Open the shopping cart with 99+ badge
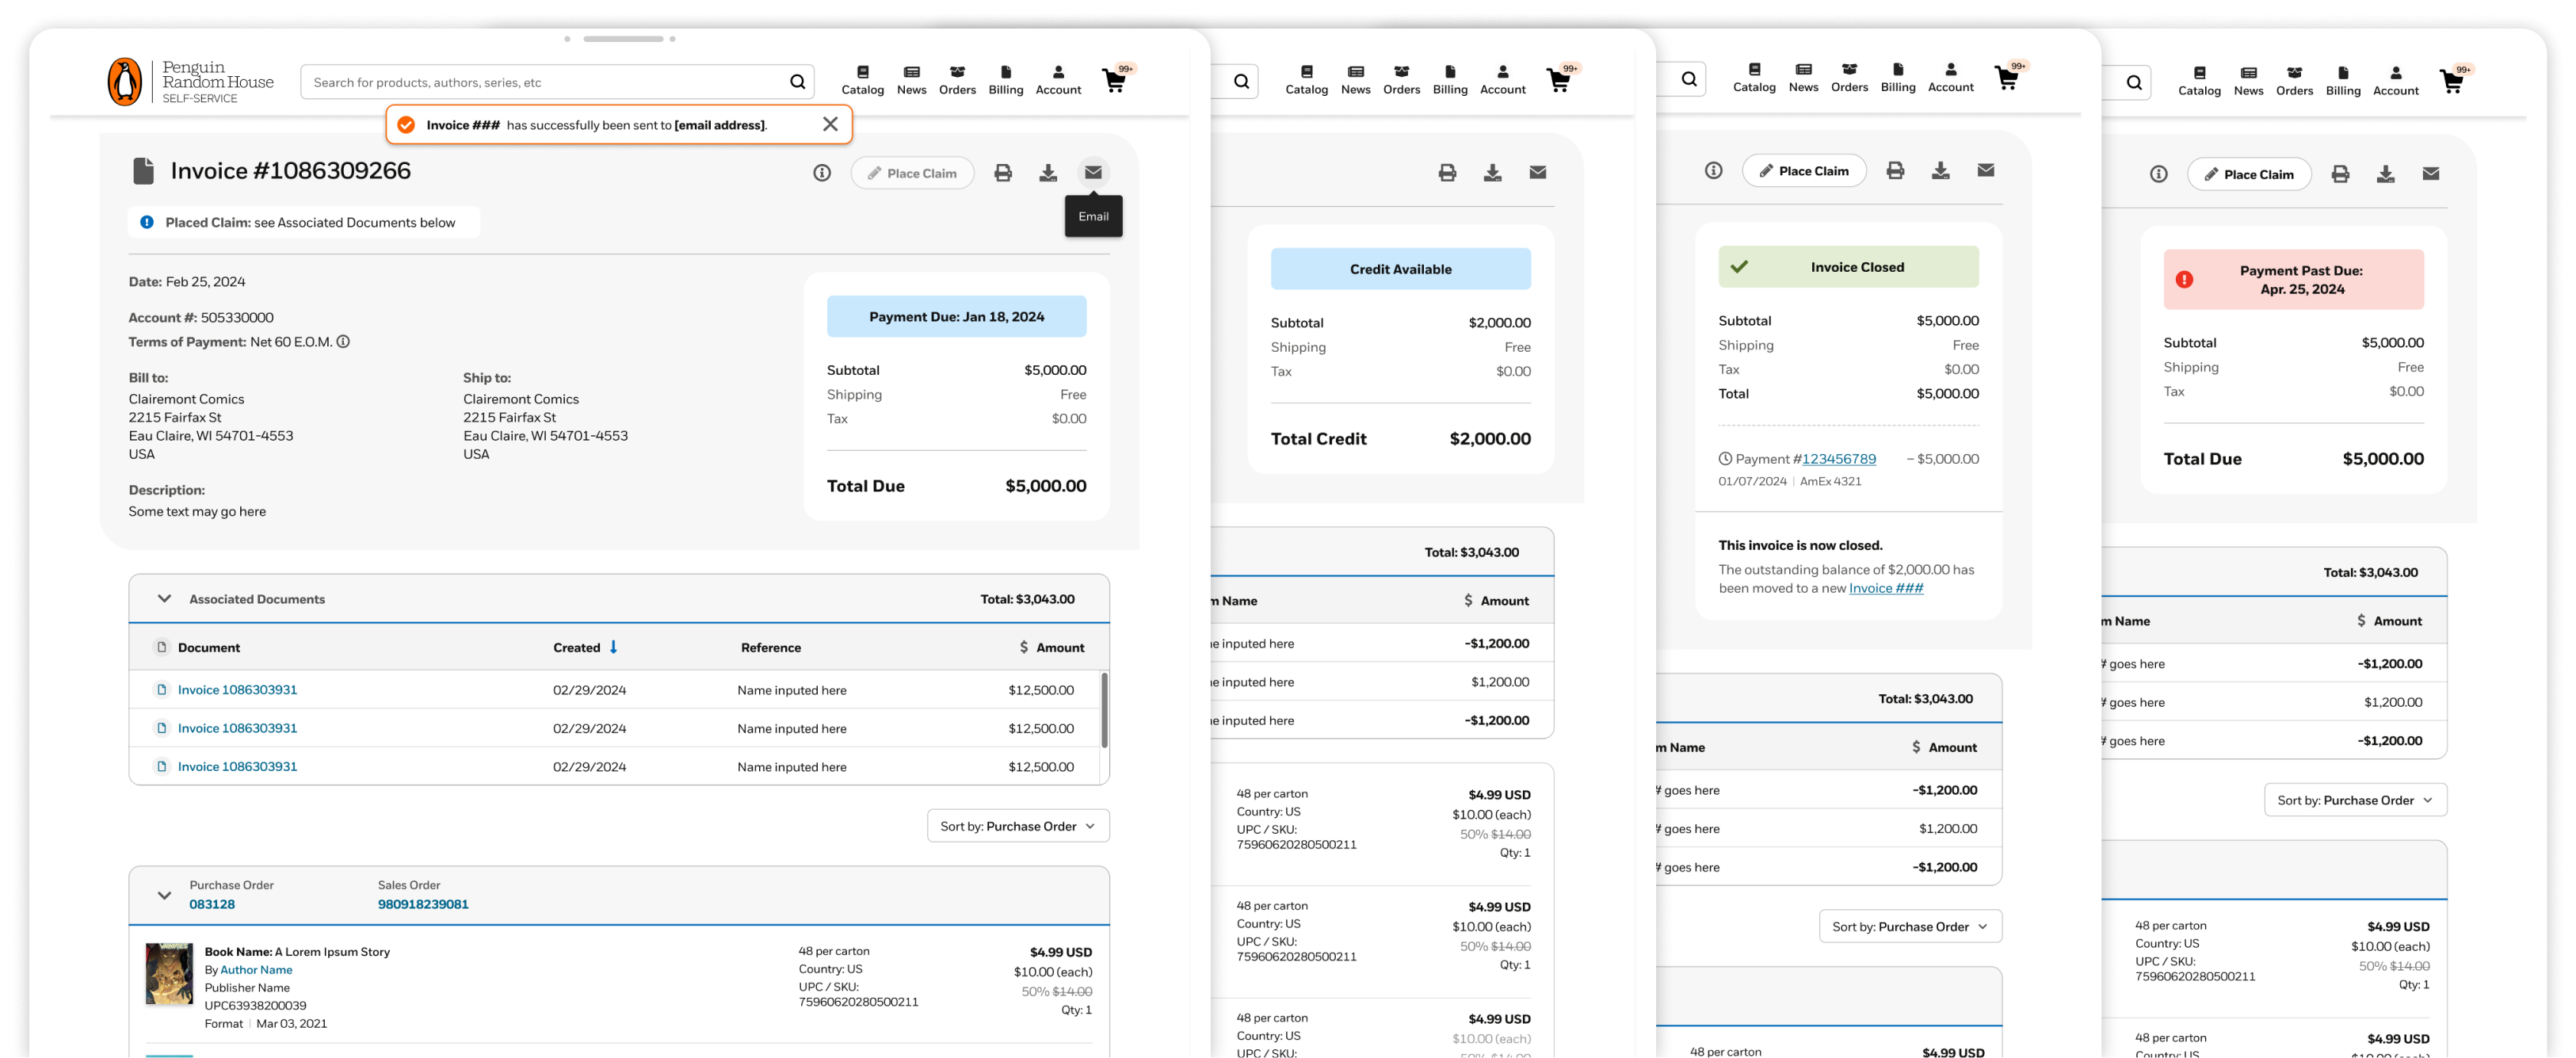Image resolution: width=2576 pixels, height=1058 pixels. click(1114, 81)
